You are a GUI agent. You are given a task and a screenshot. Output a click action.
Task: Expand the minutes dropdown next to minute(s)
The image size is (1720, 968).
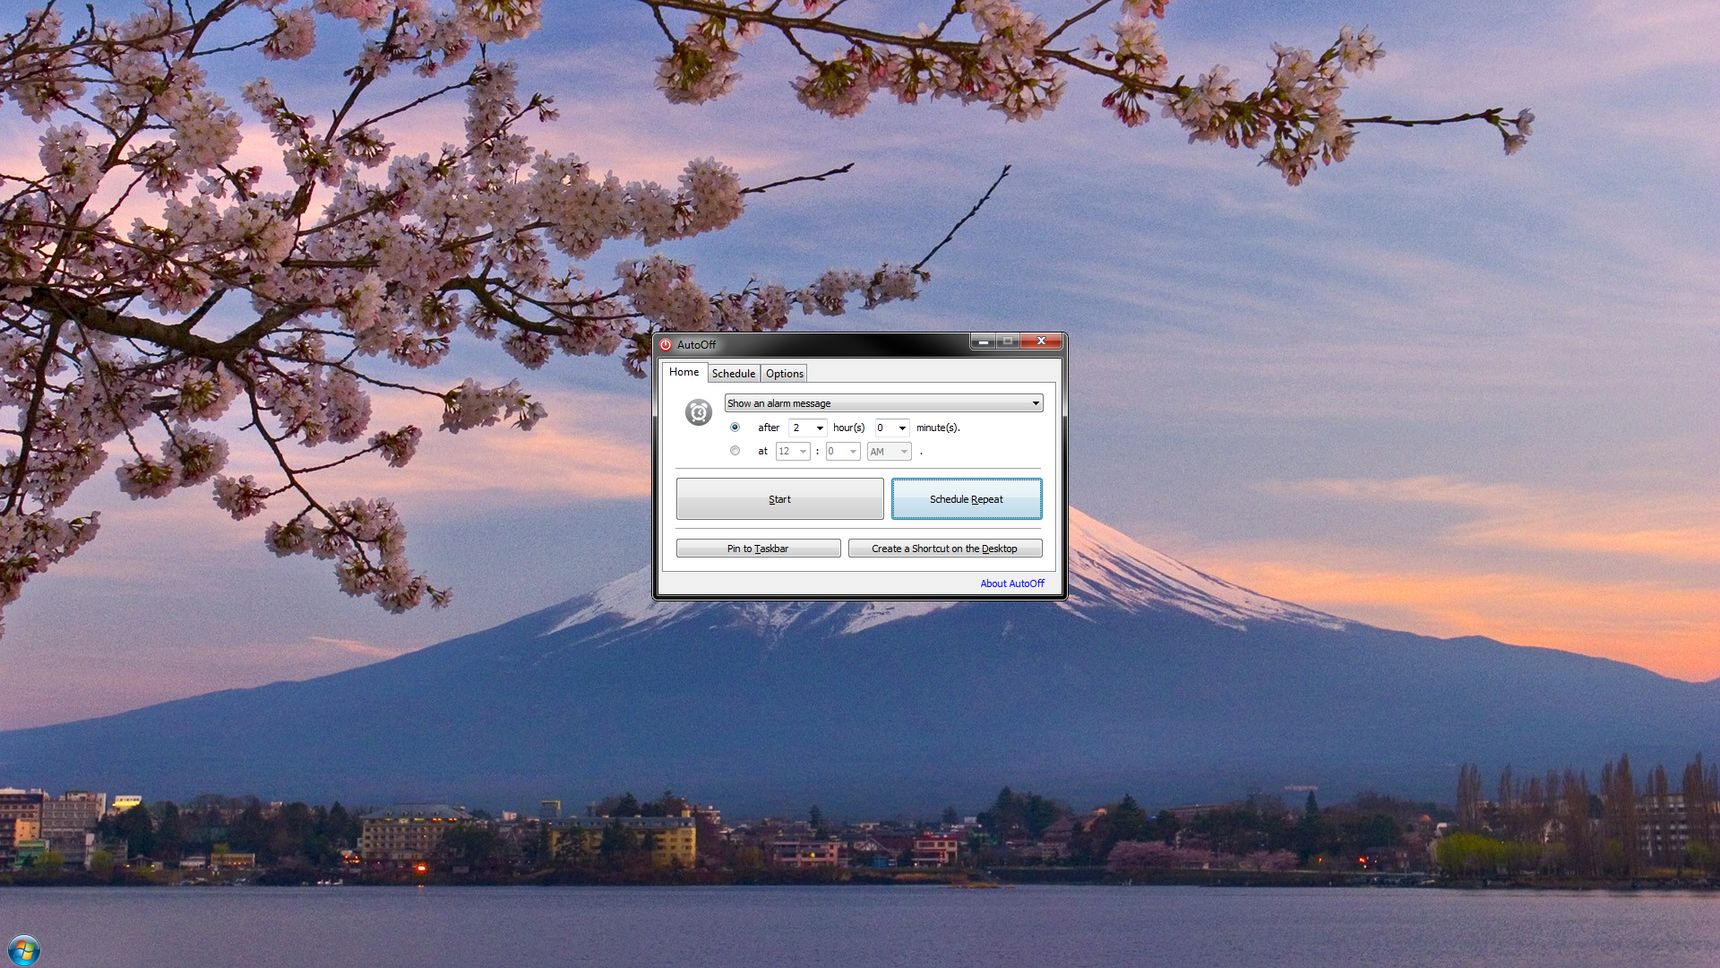(892, 428)
